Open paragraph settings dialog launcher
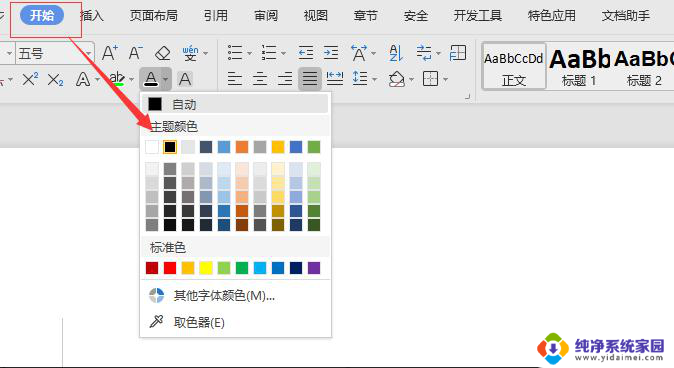674x368 pixels. pos(468,97)
